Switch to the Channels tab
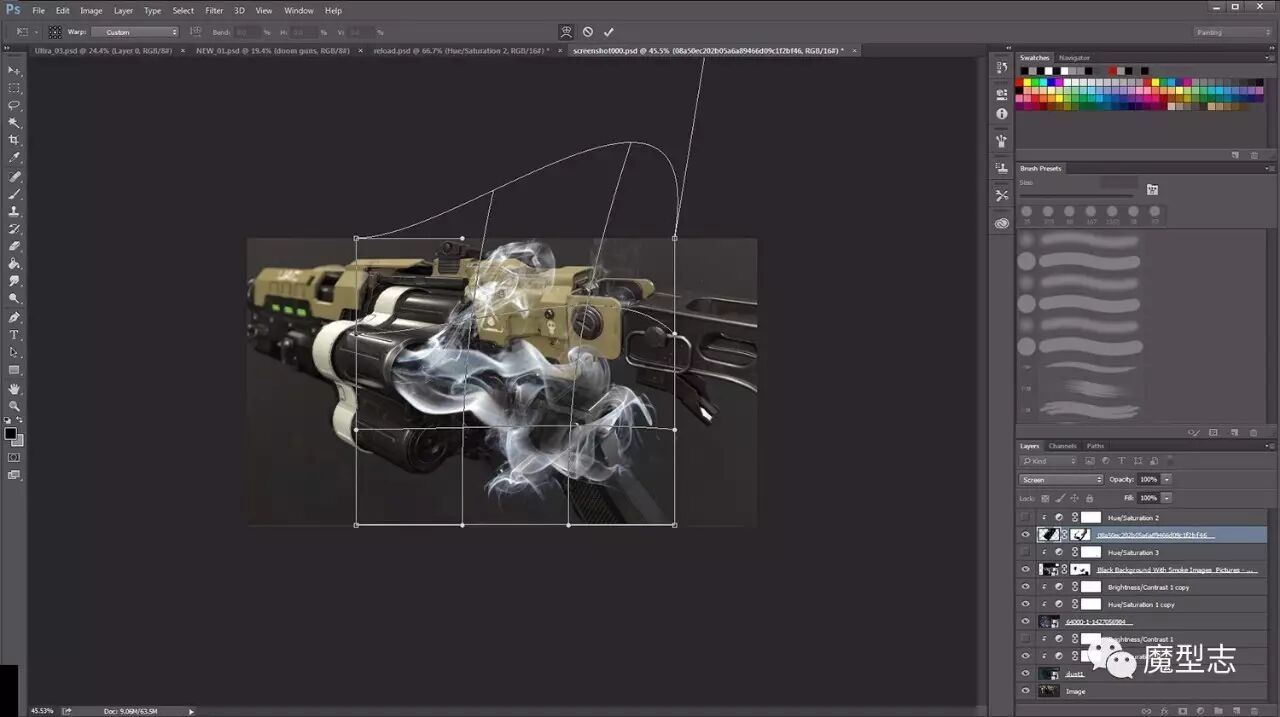 1062,446
